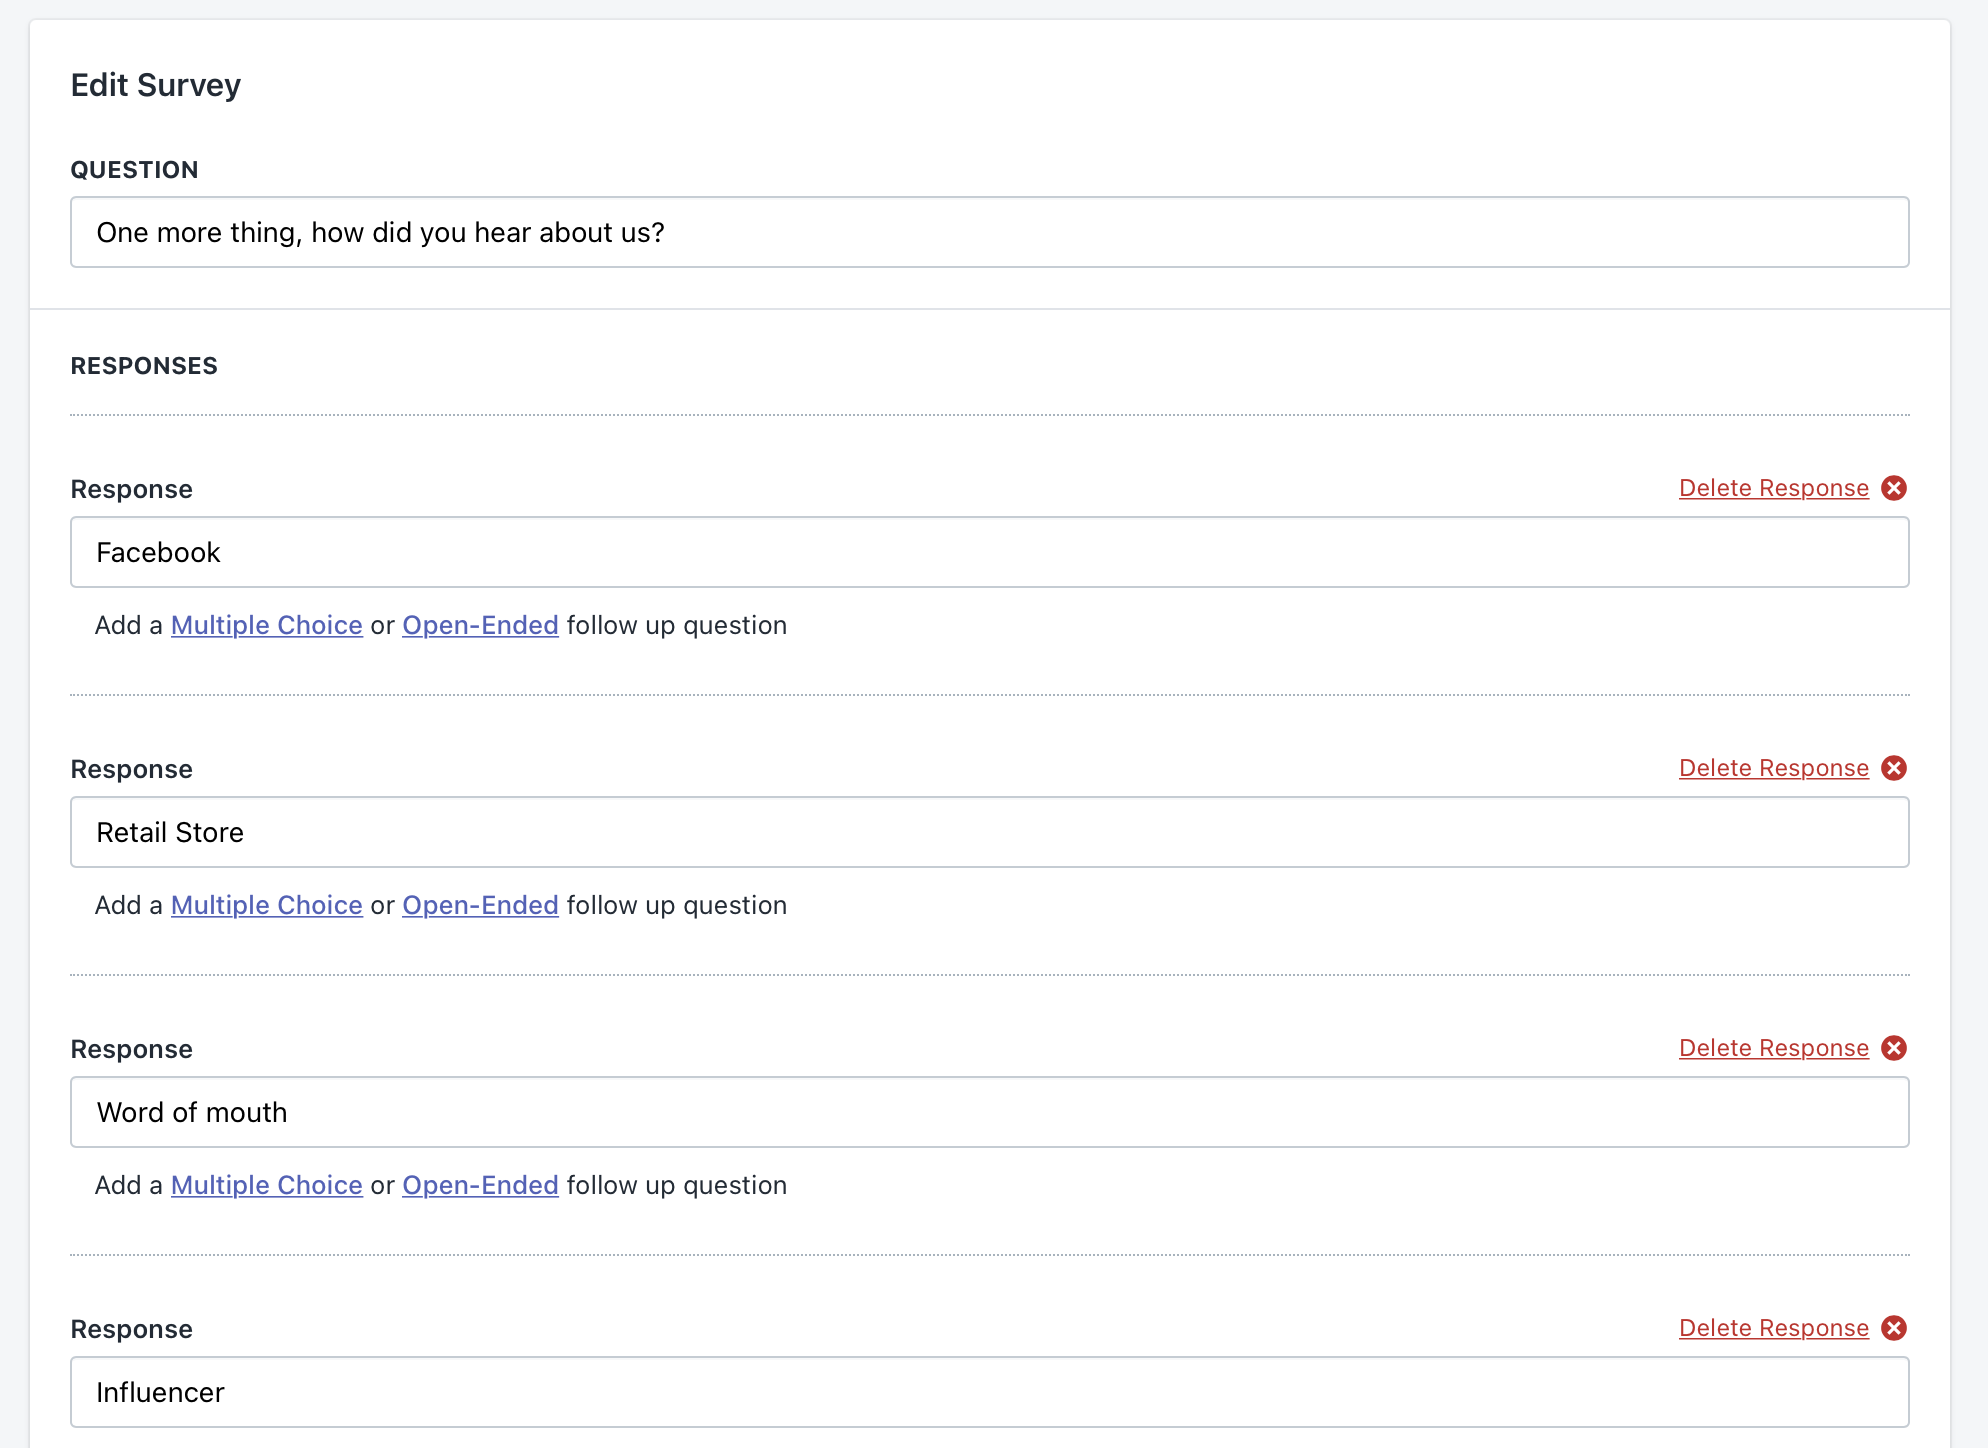Screen dimensions: 1988x1448
Task: Click red X icon for Word of mouth response
Action: click(1894, 1048)
